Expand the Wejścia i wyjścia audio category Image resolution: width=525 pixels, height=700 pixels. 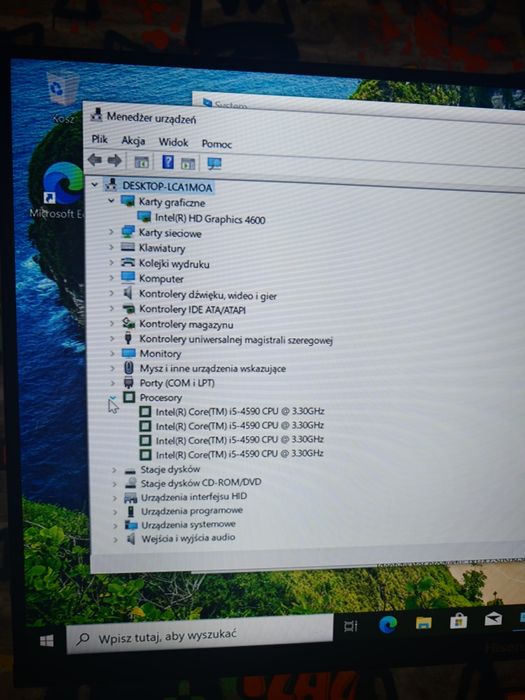(x=116, y=539)
